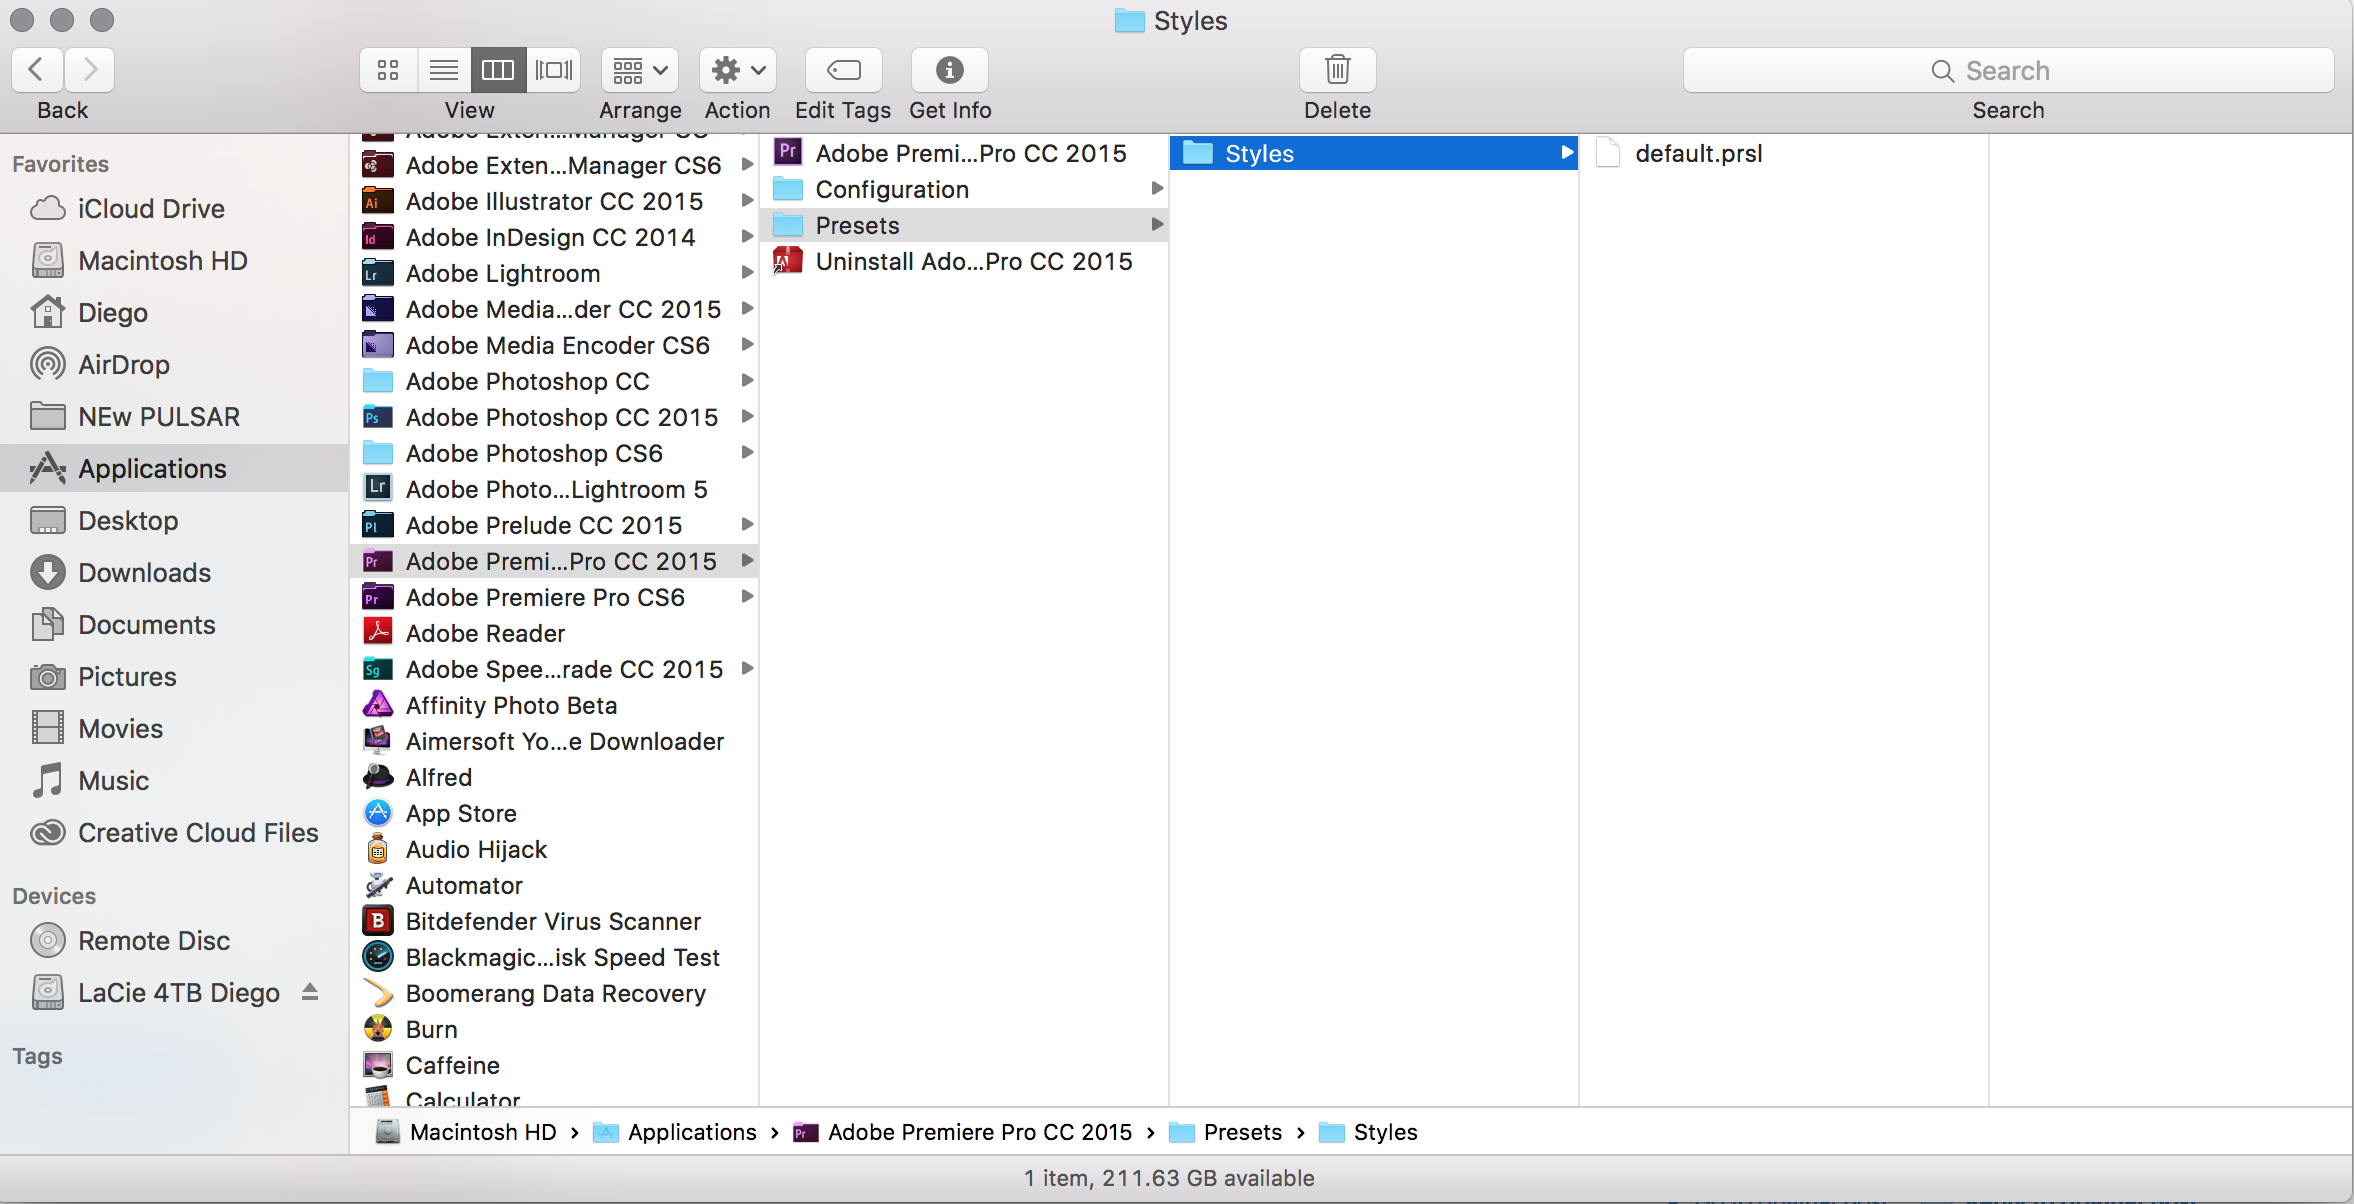Jump to Applications in path bar
2354x1204 pixels.
click(x=675, y=1132)
